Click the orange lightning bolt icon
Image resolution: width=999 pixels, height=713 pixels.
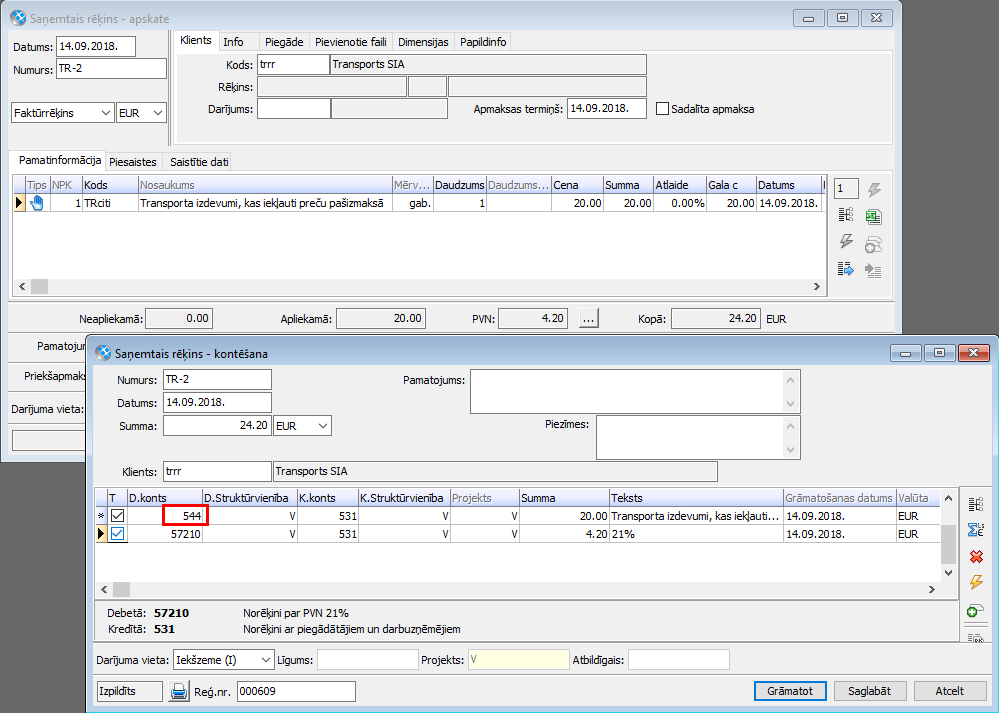[x=976, y=582]
